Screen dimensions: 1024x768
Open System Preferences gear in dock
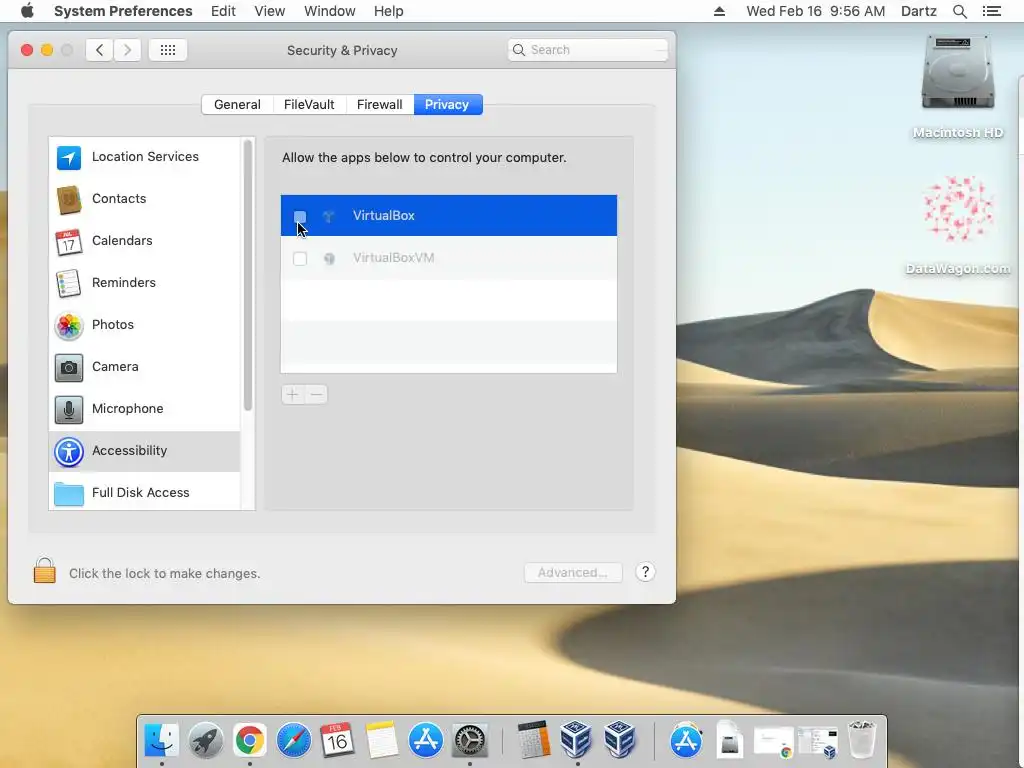[x=470, y=740]
